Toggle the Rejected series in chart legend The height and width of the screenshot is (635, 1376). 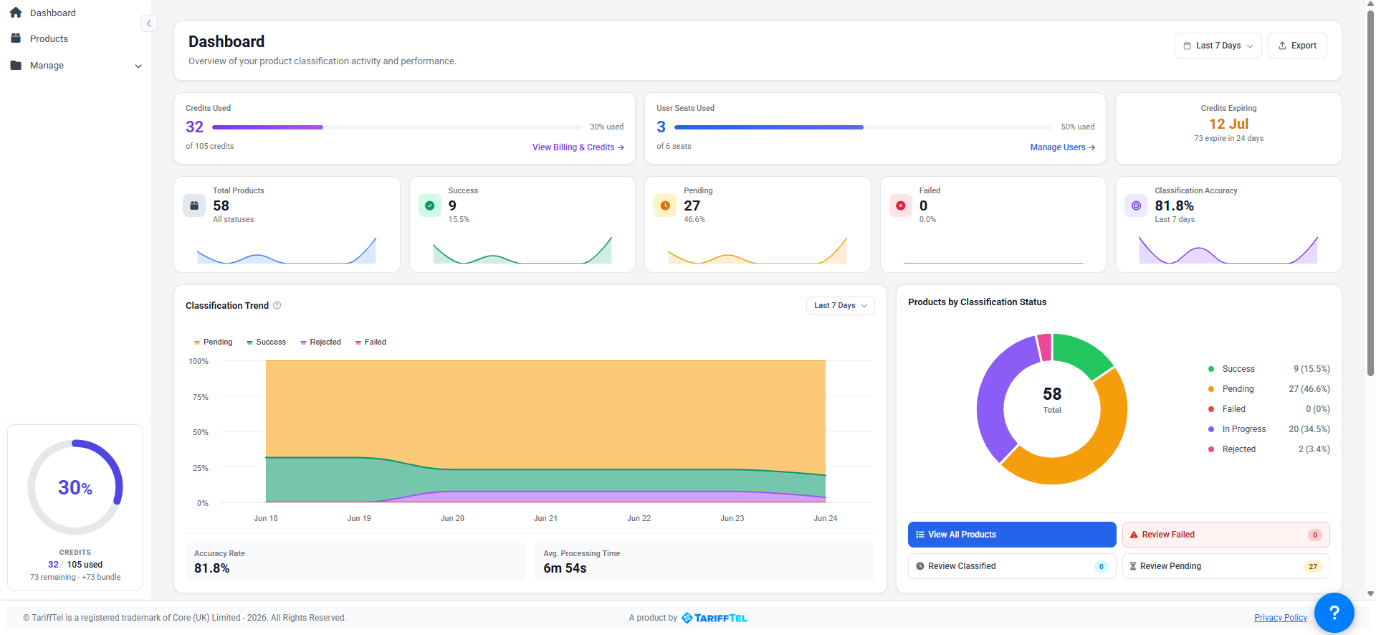(320, 342)
